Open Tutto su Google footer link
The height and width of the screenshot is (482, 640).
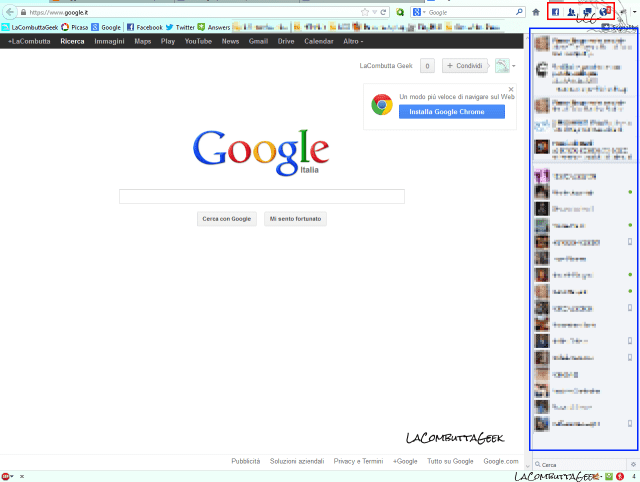(450, 461)
